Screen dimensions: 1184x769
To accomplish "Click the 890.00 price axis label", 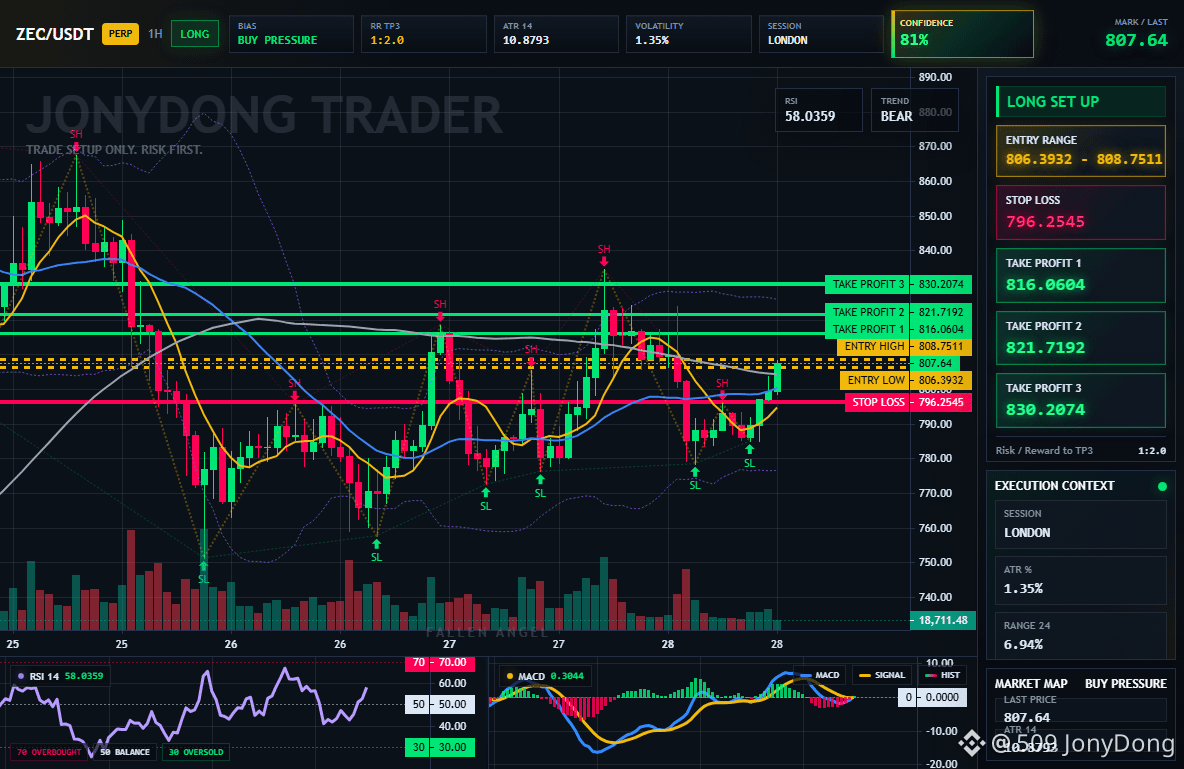I will (x=935, y=77).
